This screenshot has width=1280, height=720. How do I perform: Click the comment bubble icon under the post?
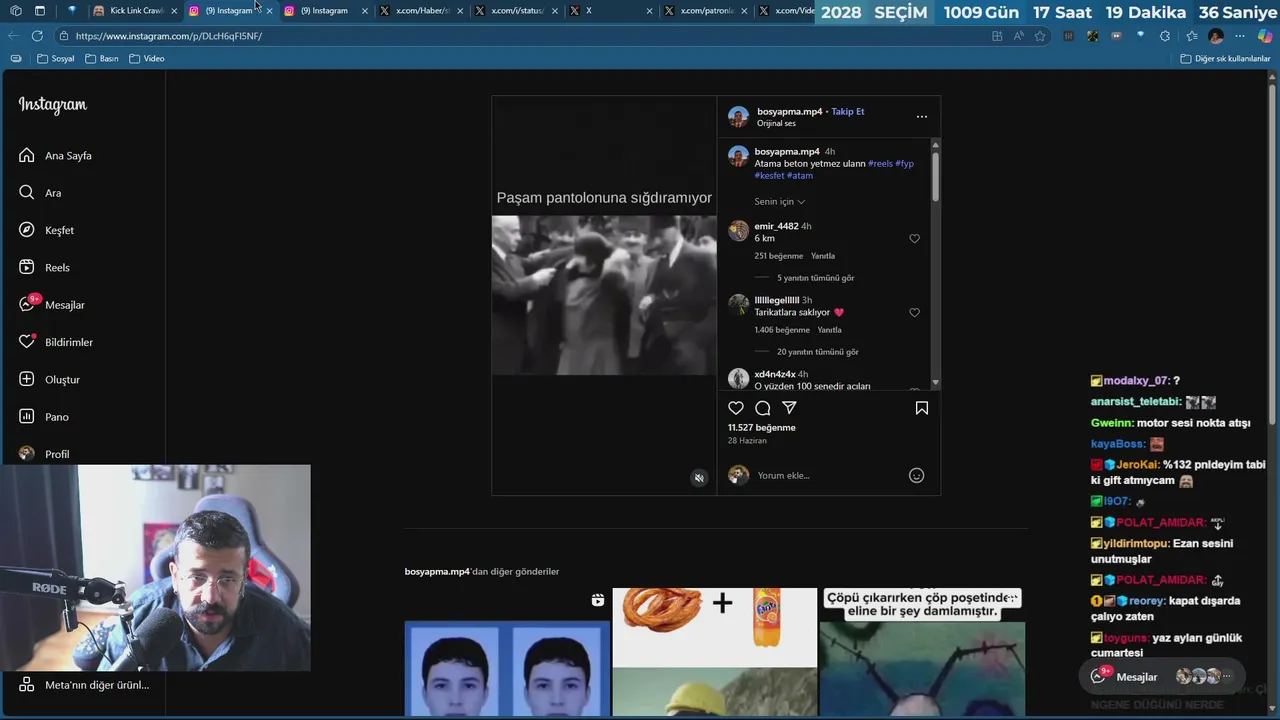763,408
